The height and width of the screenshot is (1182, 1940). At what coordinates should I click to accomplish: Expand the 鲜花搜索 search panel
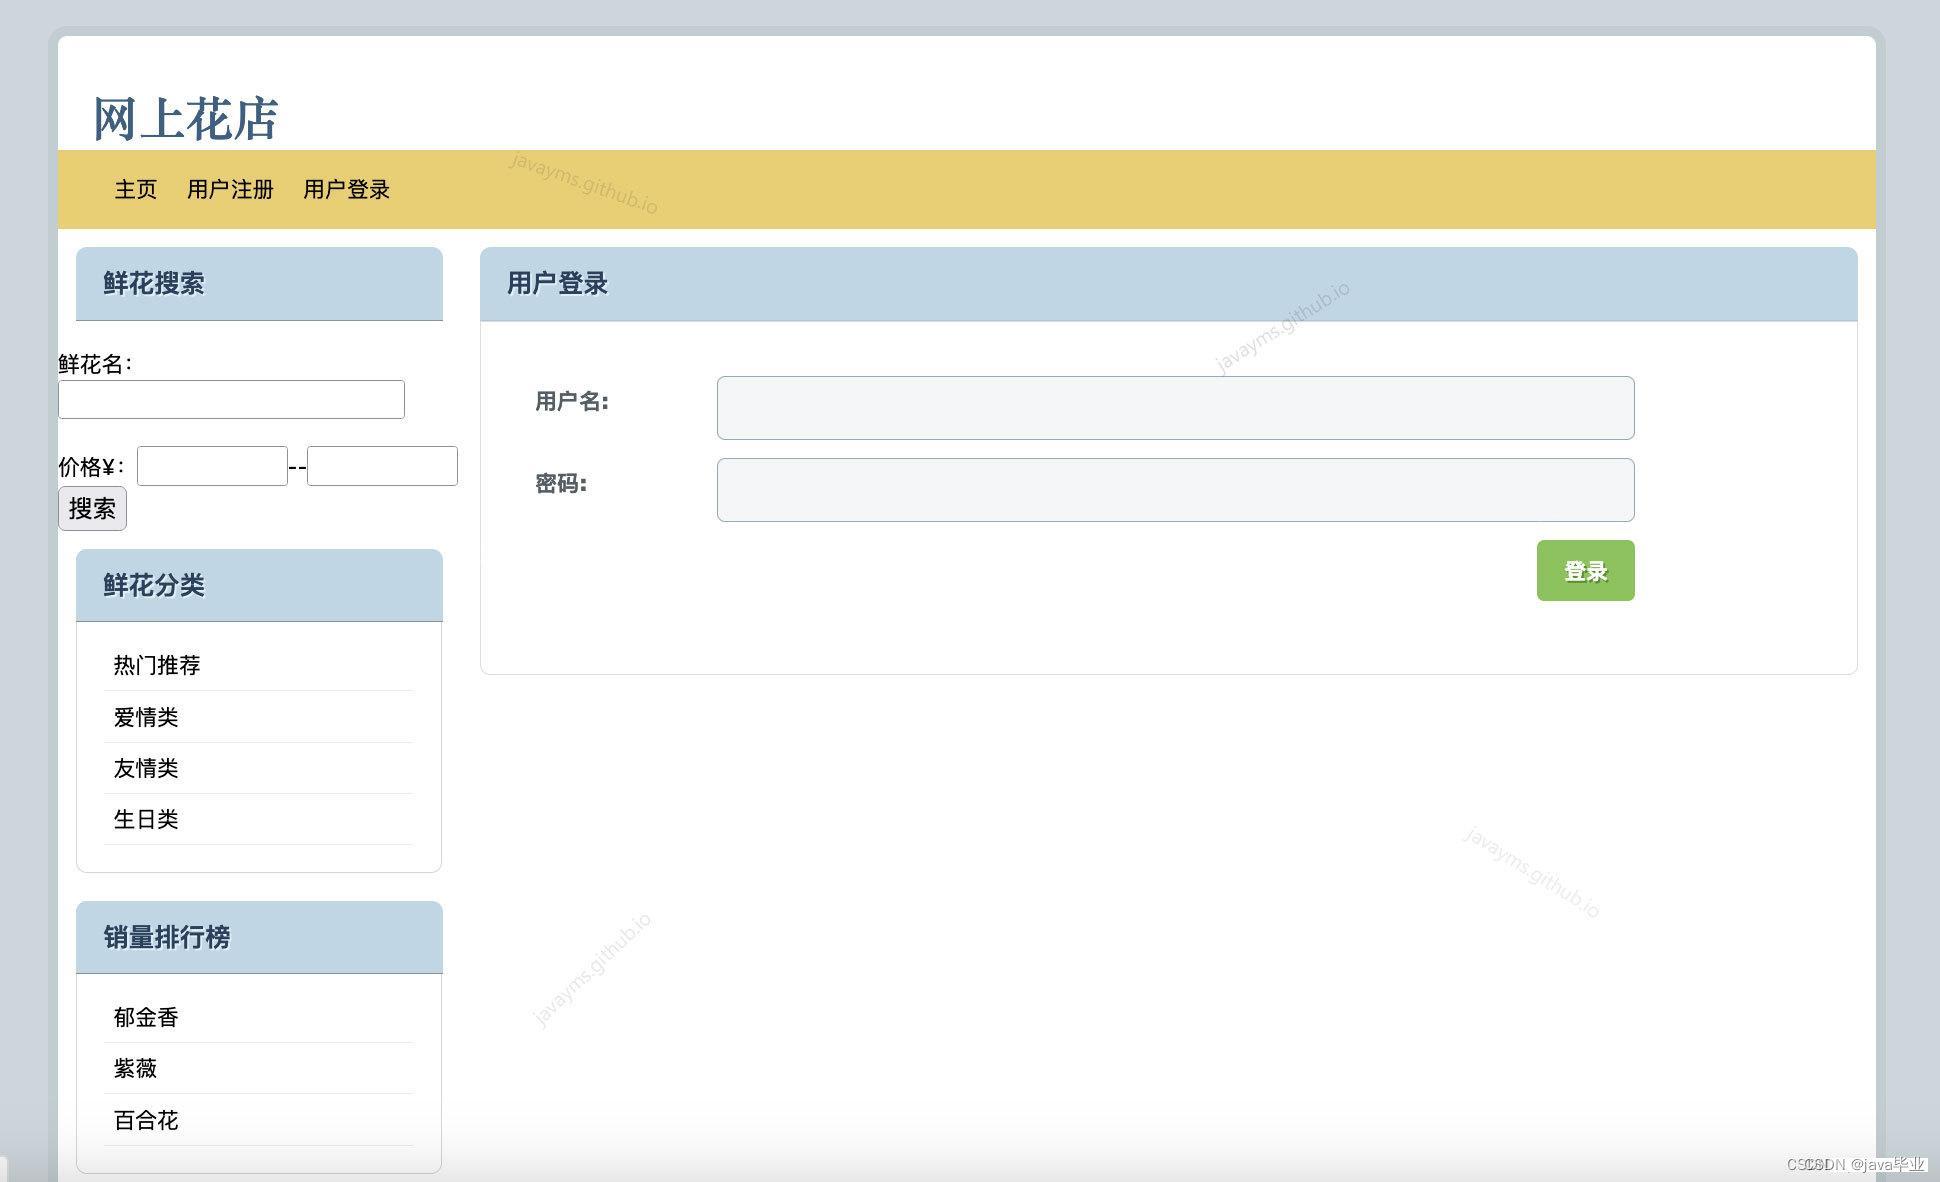(x=261, y=283)
